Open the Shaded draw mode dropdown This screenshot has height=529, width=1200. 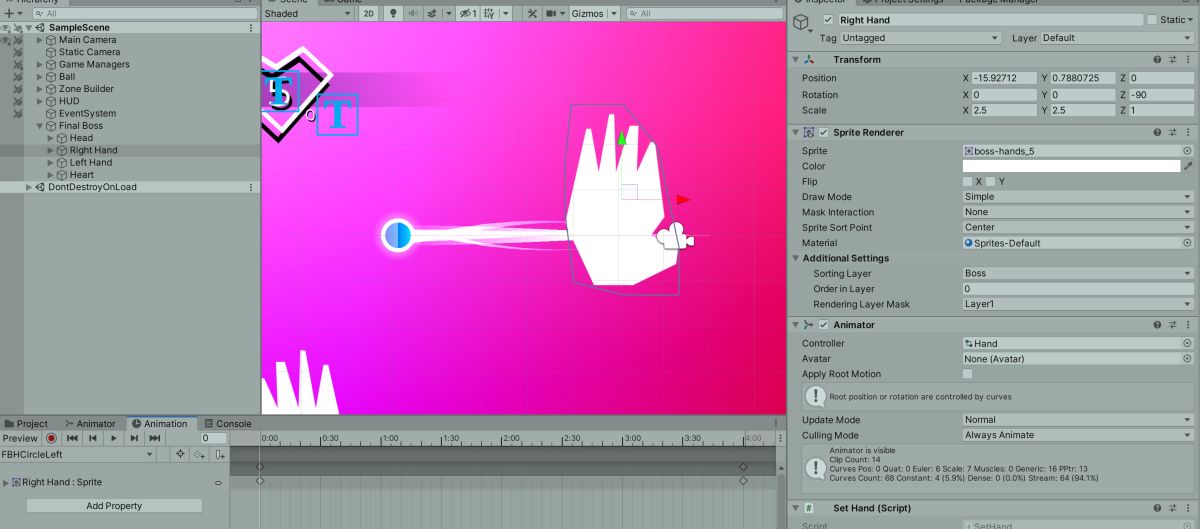(x=309, y=14)
